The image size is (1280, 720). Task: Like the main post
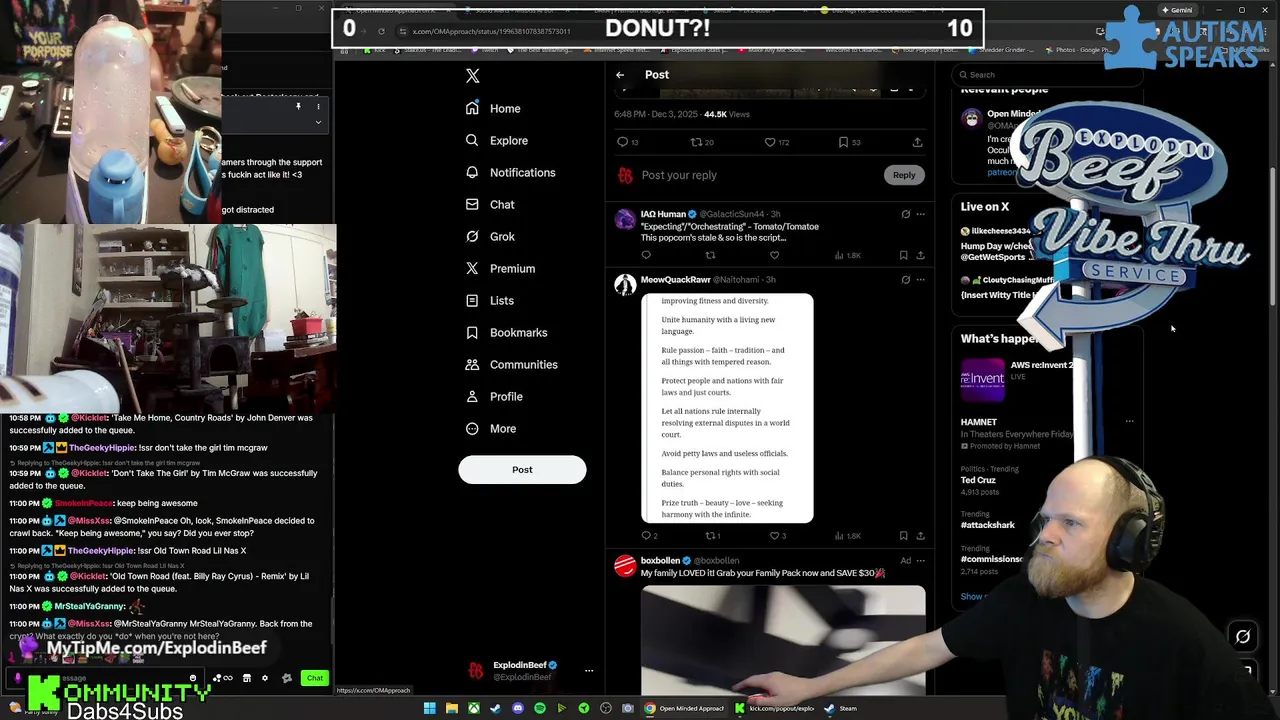point(777,142)
